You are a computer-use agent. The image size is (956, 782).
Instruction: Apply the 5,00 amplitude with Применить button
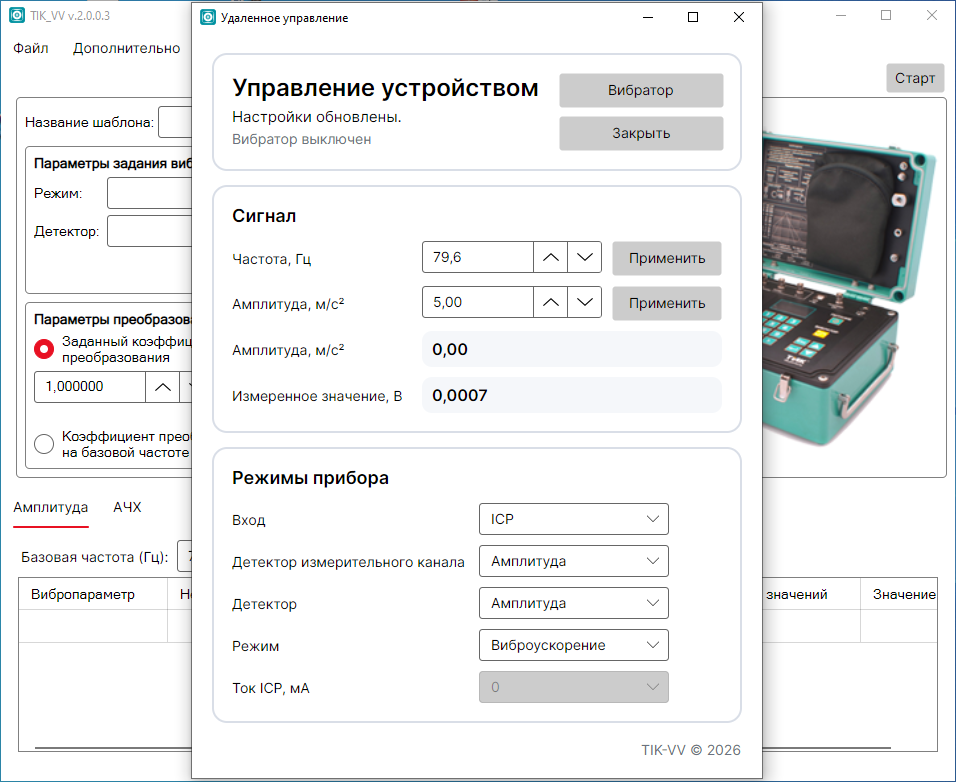click(x=667, y=303)
